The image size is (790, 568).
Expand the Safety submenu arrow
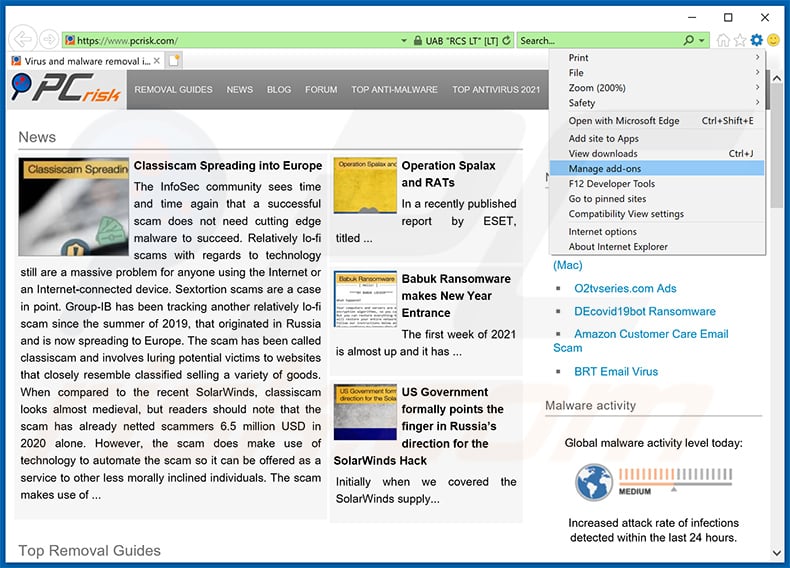[757, 103]
